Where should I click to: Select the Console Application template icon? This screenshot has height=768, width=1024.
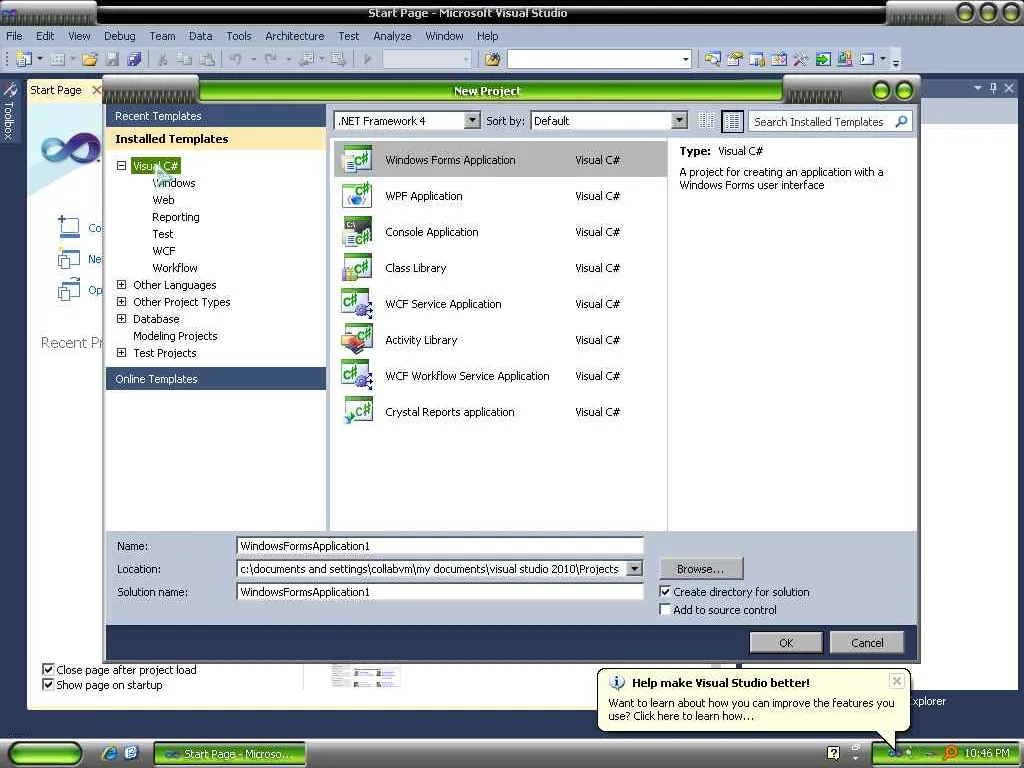click(x=357, y=231)
